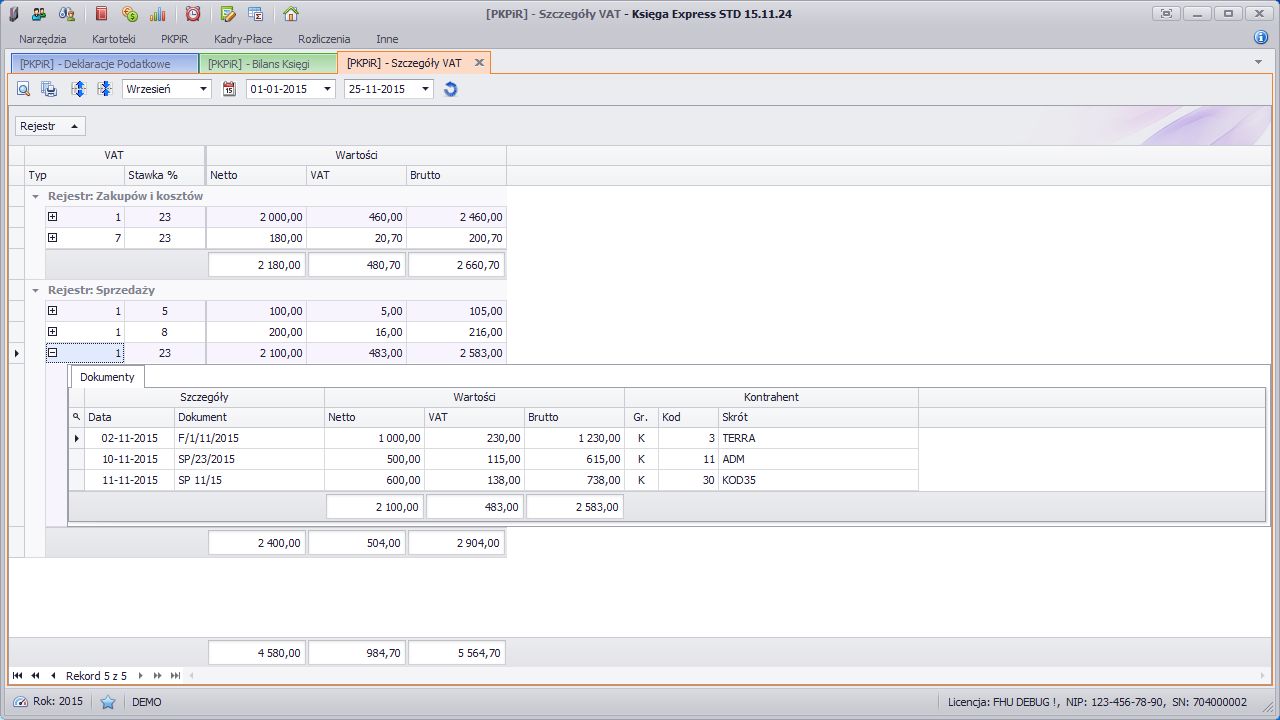This screenshot has width=1280, height=720.
Task: Sort by Data column in Dokumenty
Action: pyautogui.click(x=130, y=417)
